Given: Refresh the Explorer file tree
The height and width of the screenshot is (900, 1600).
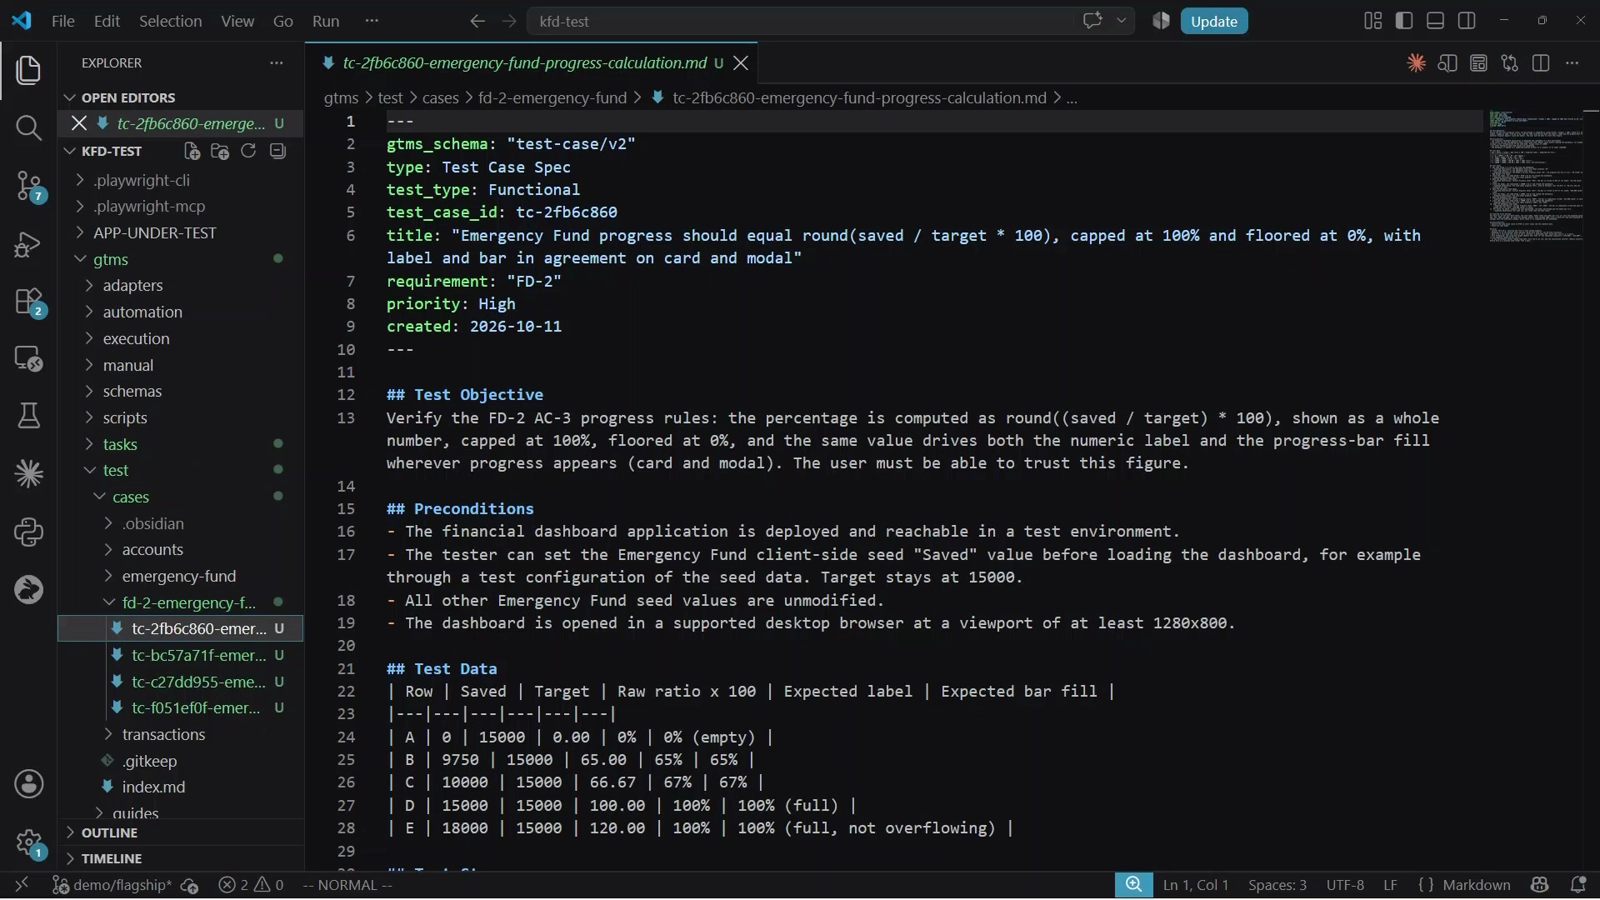Looking at the screenshot, I should (248, 151).
